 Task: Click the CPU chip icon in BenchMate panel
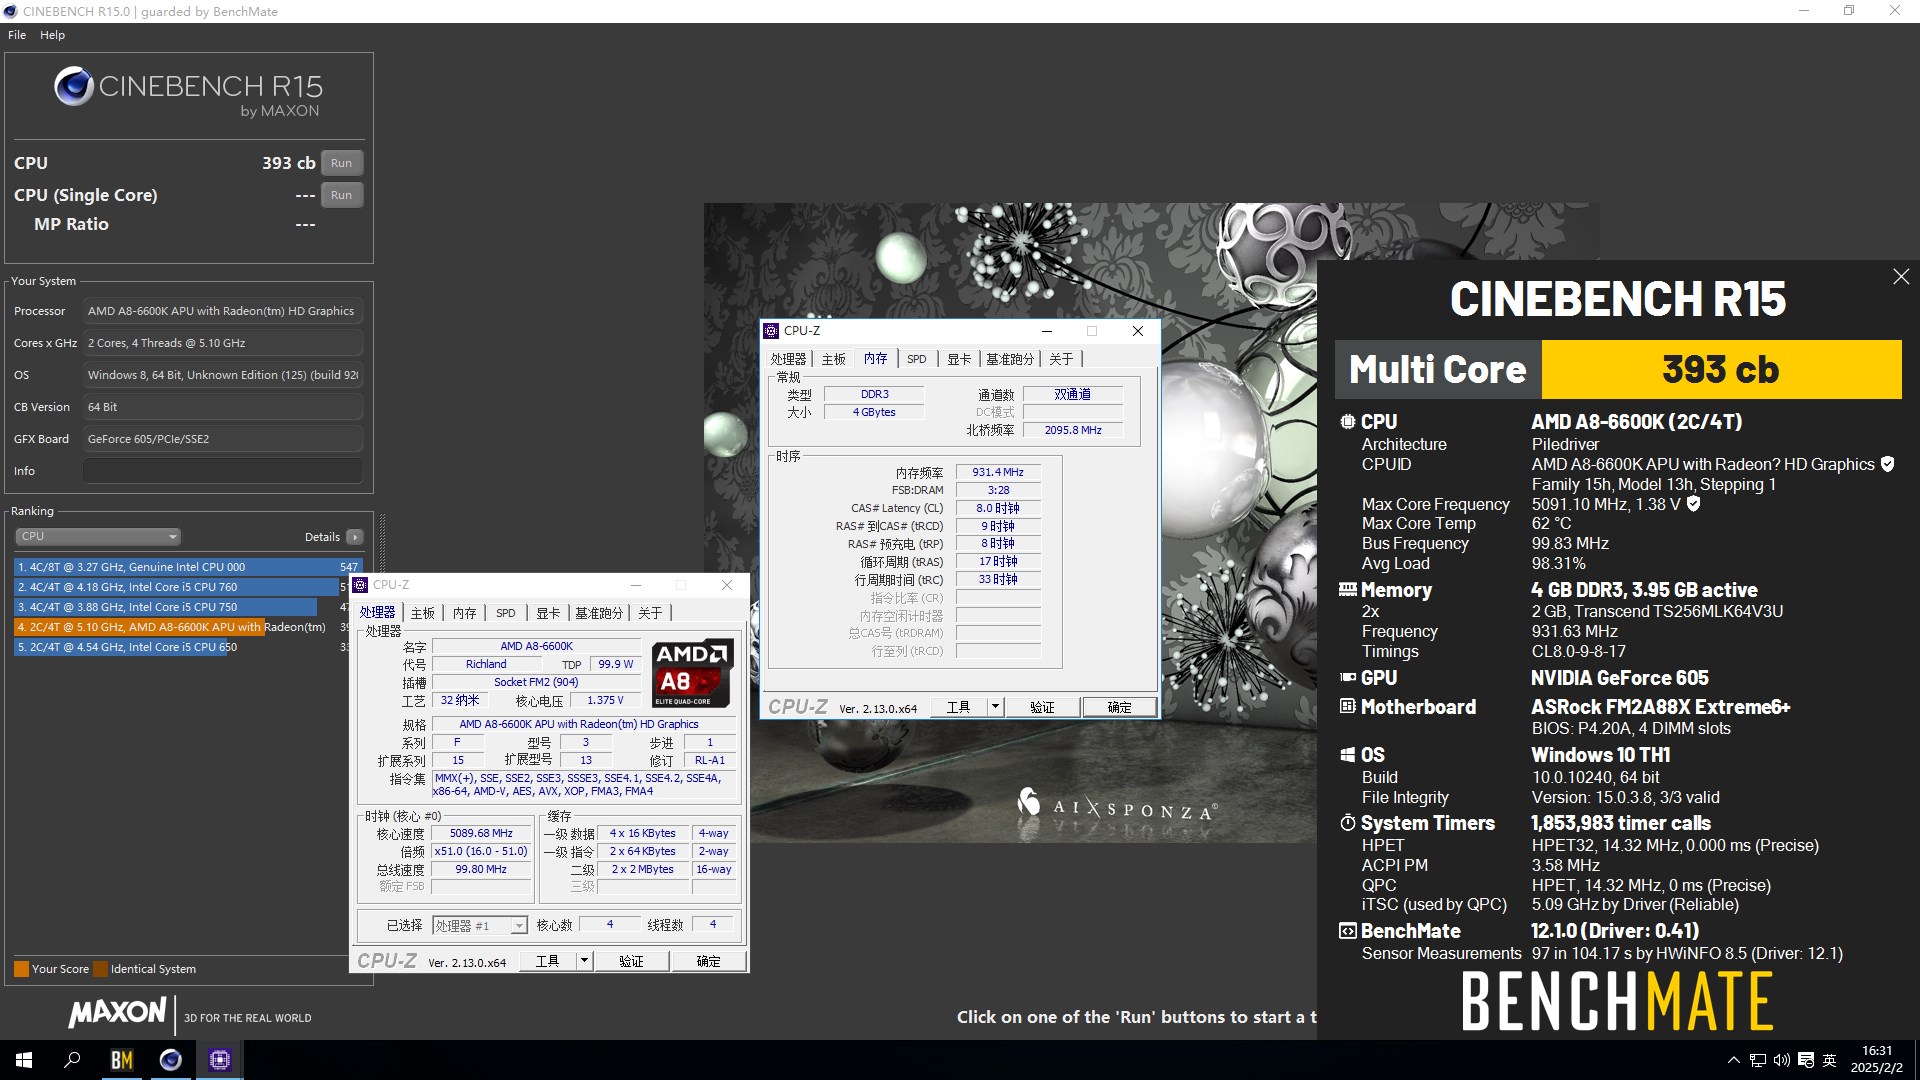pos(1348,422)
